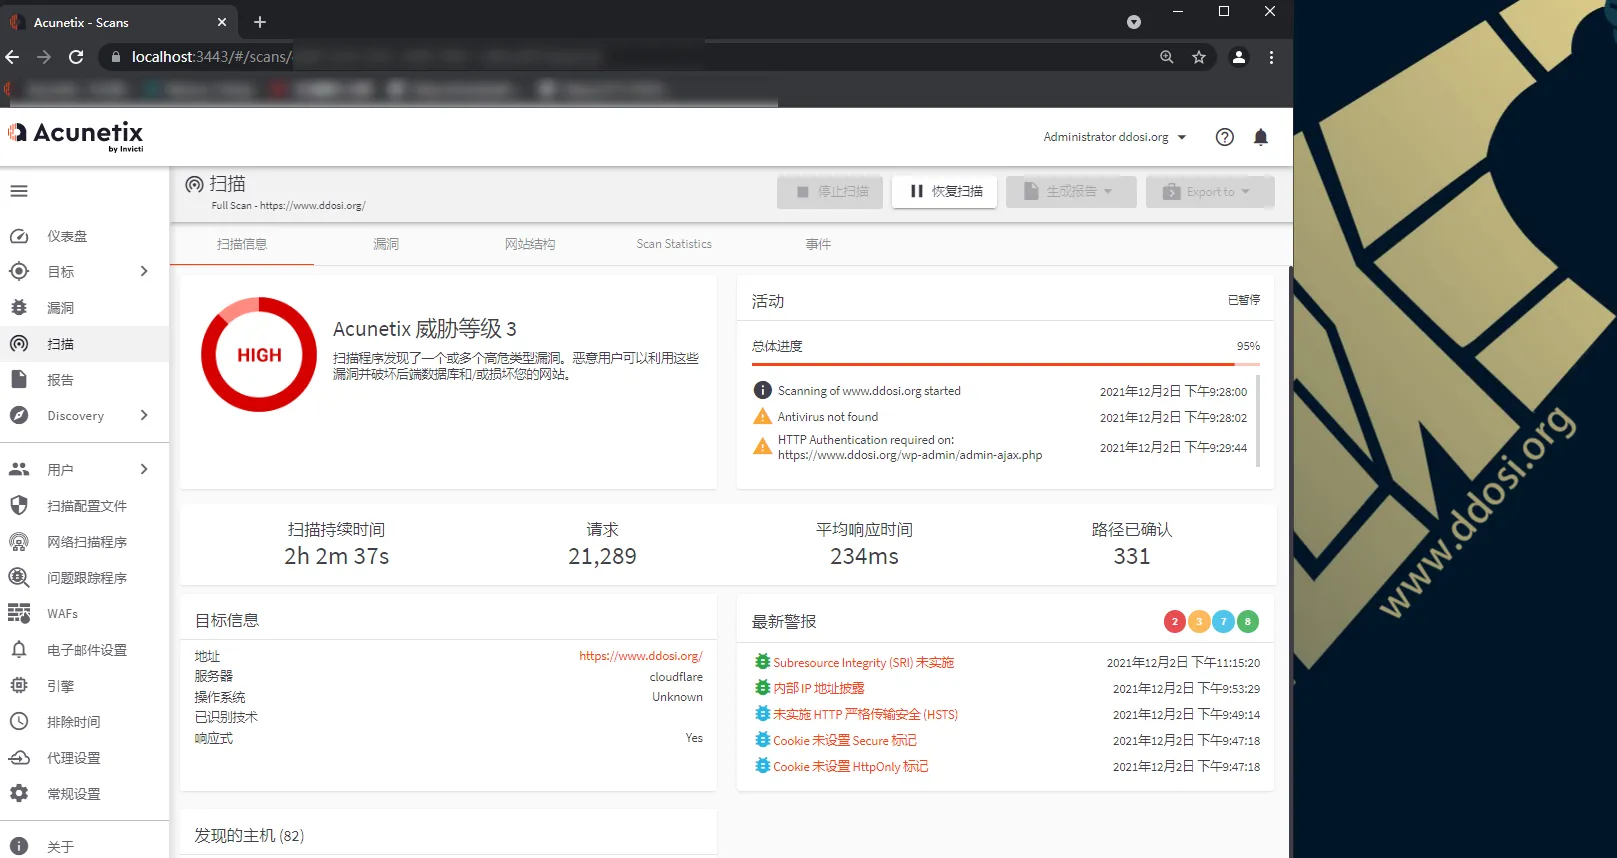Open the 扫描 scans sidebar icon
The height and width of the screenshot is (858, 1617).
[19, 344]
